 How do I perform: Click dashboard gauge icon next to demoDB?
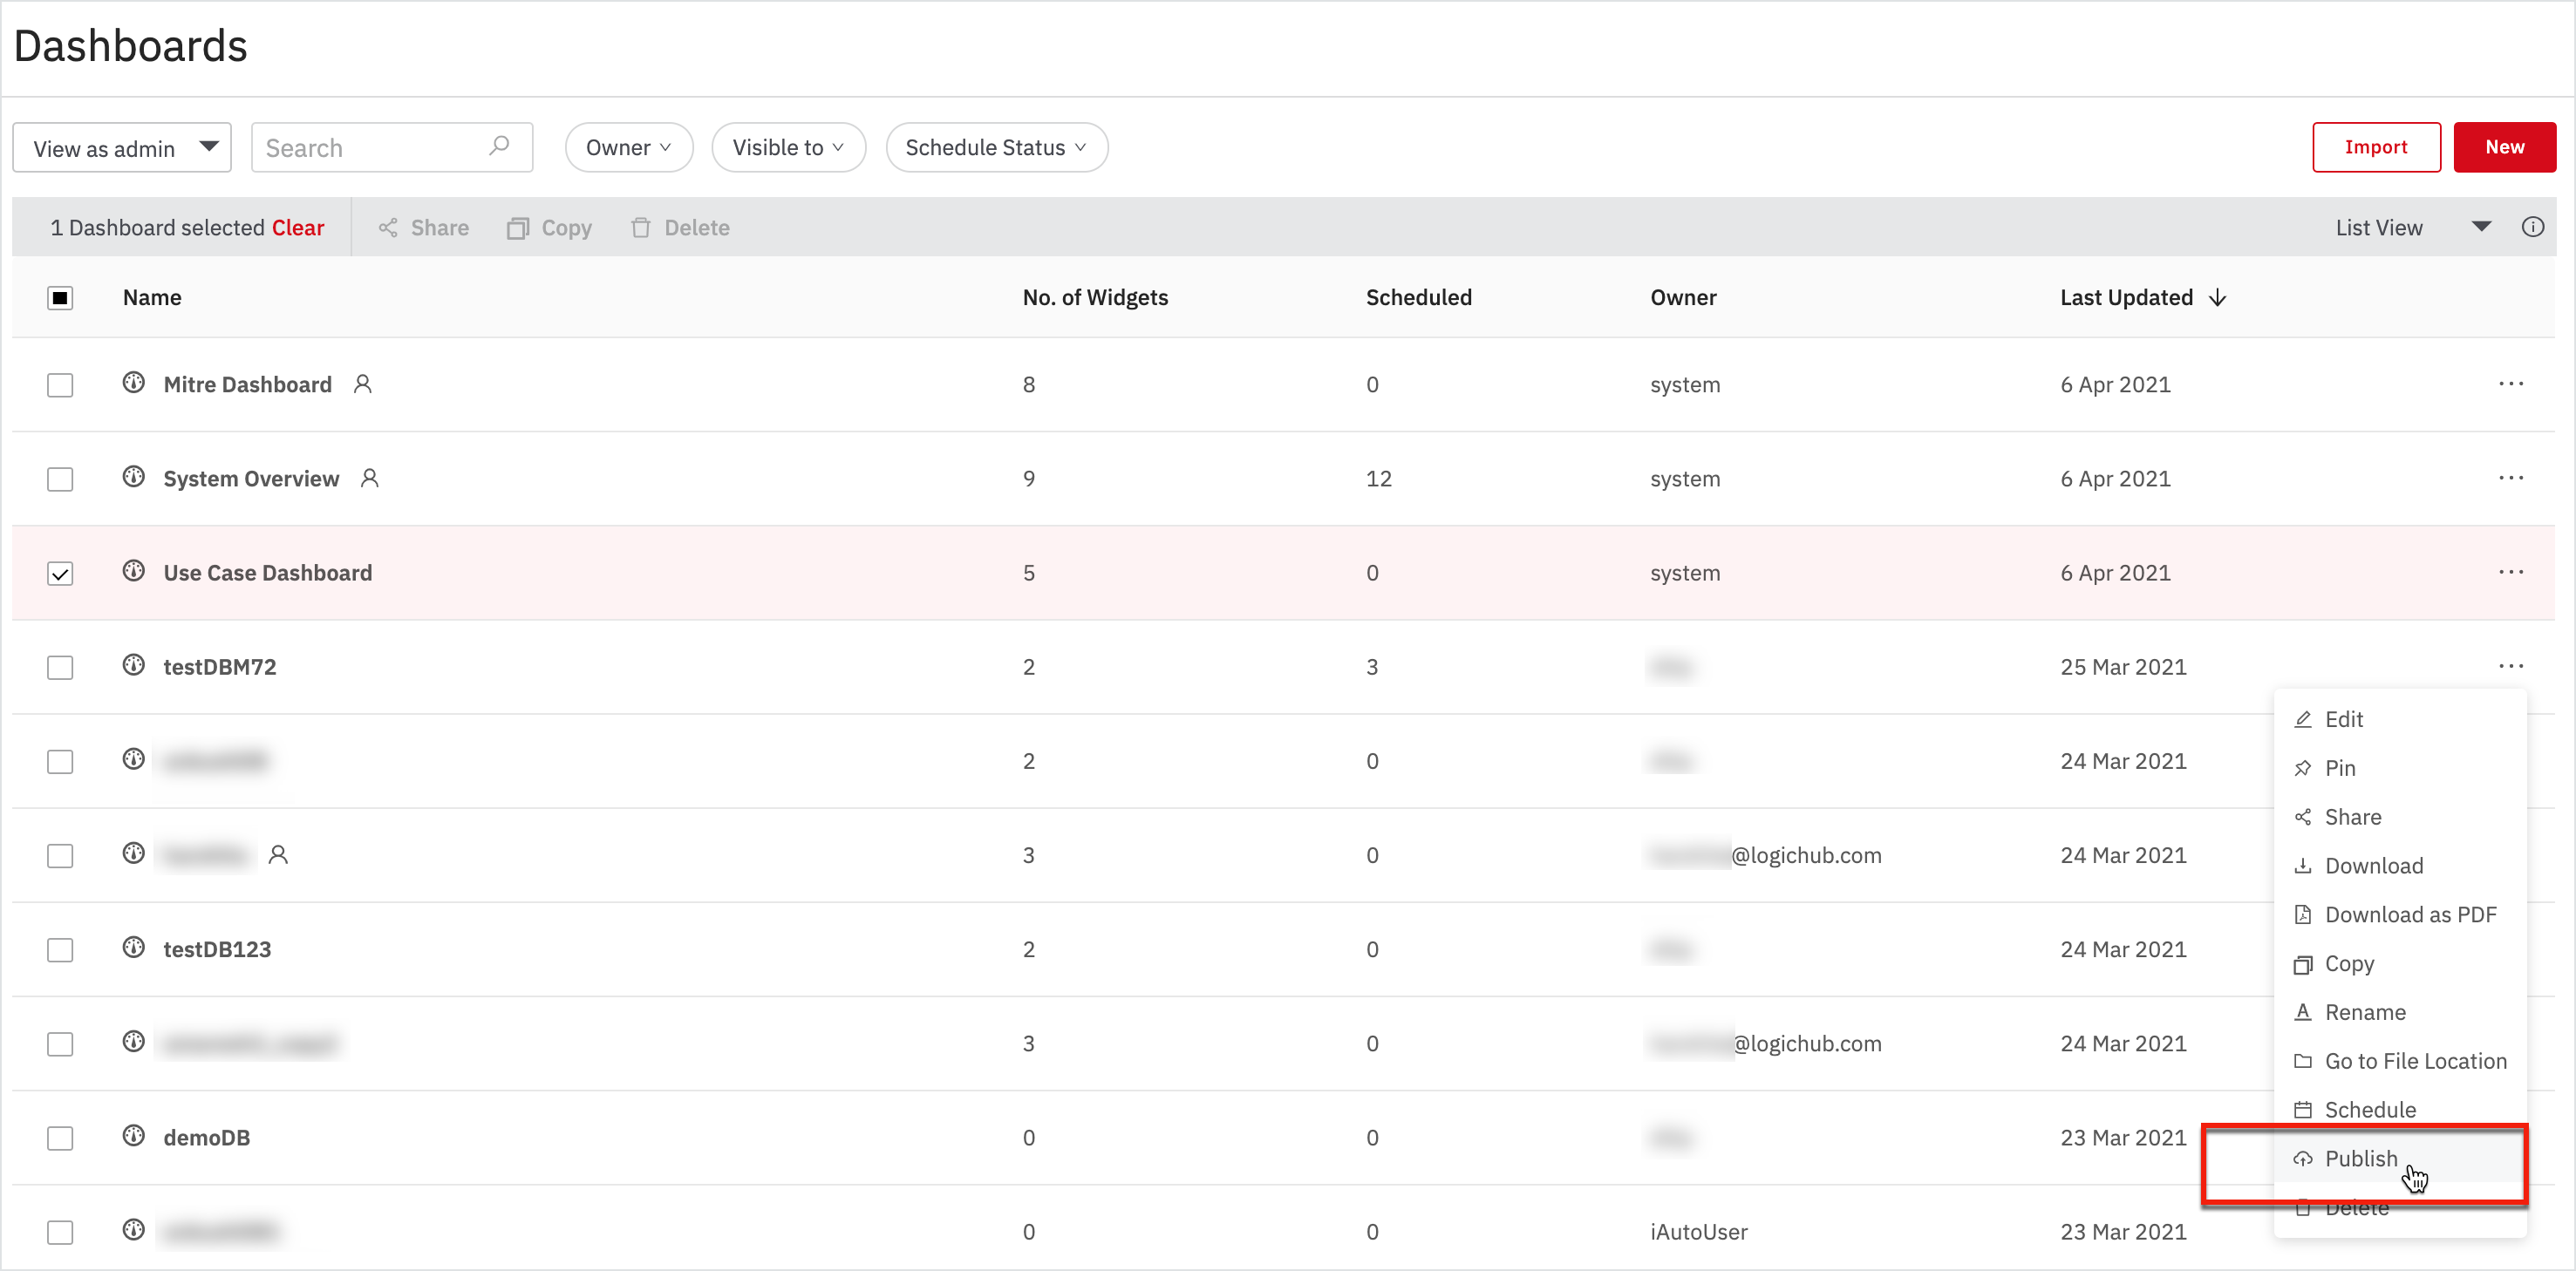134,1136
